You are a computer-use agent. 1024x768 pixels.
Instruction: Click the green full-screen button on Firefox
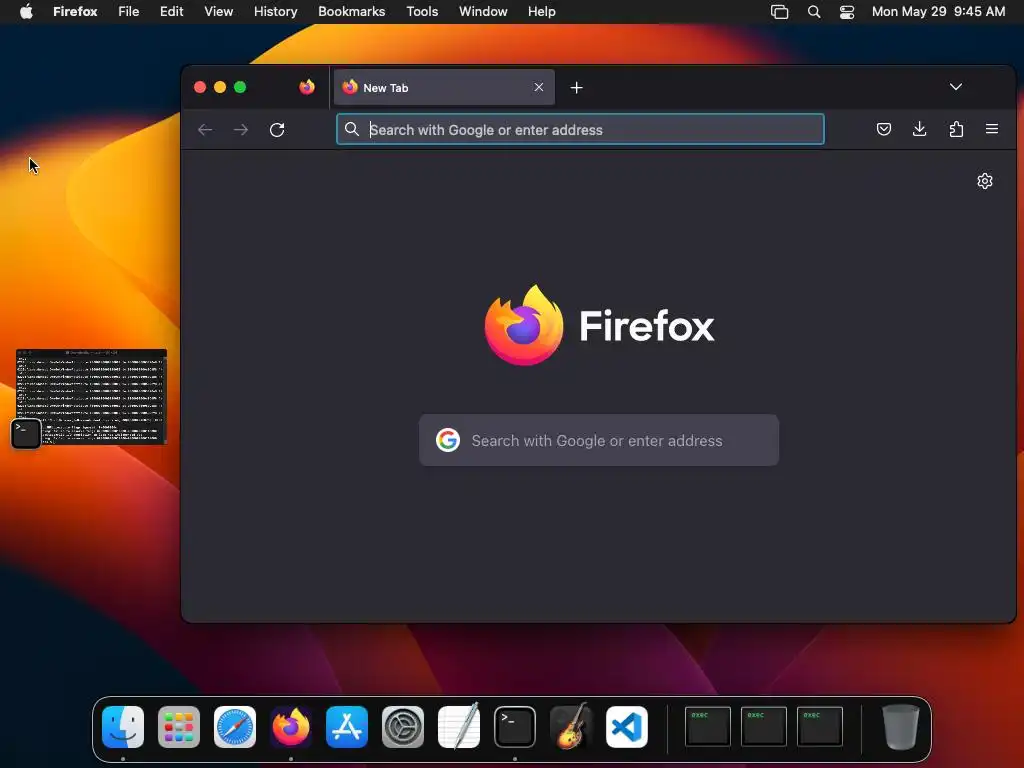coord(240,87)
